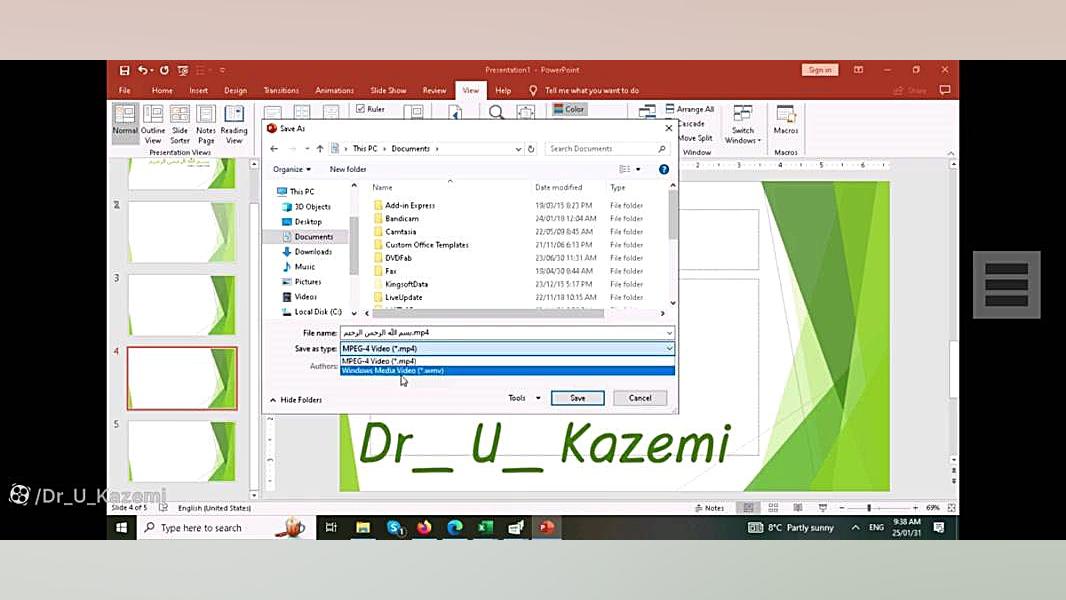Start slideshow from beginning via Quick Access icon
This screenshot has width=1066, height=600.
tap(183, 70)
